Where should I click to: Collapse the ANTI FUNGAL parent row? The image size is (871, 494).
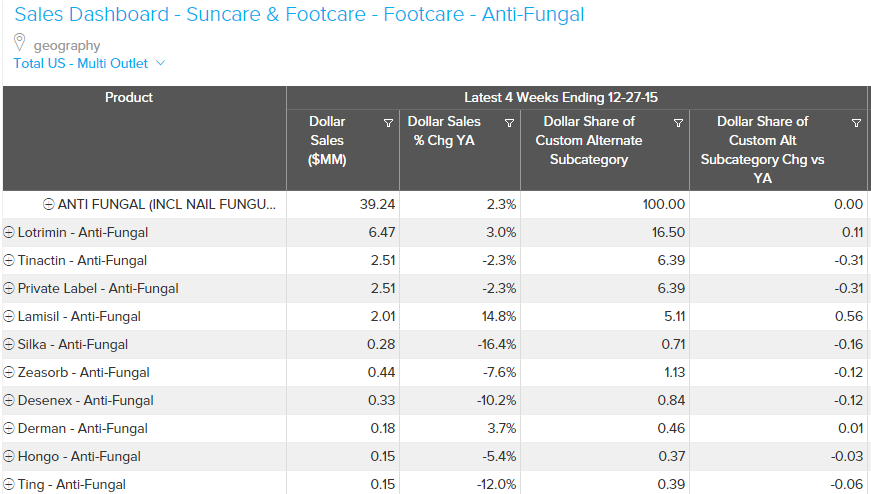48,204
